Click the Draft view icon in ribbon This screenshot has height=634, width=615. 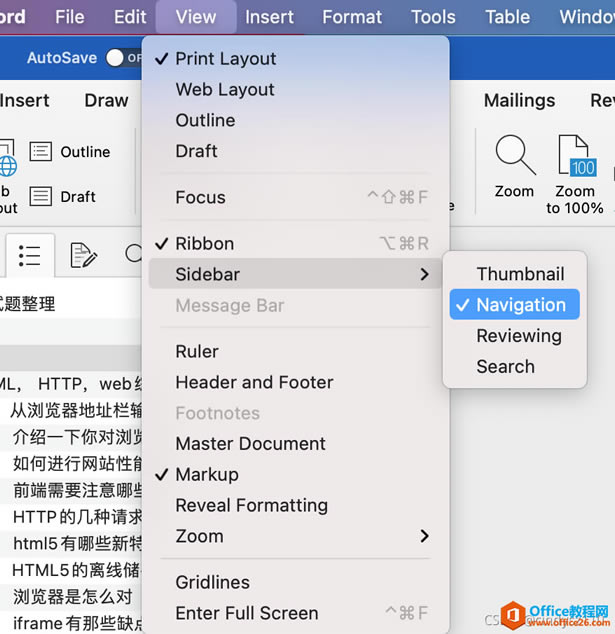(x=40, y=197)
